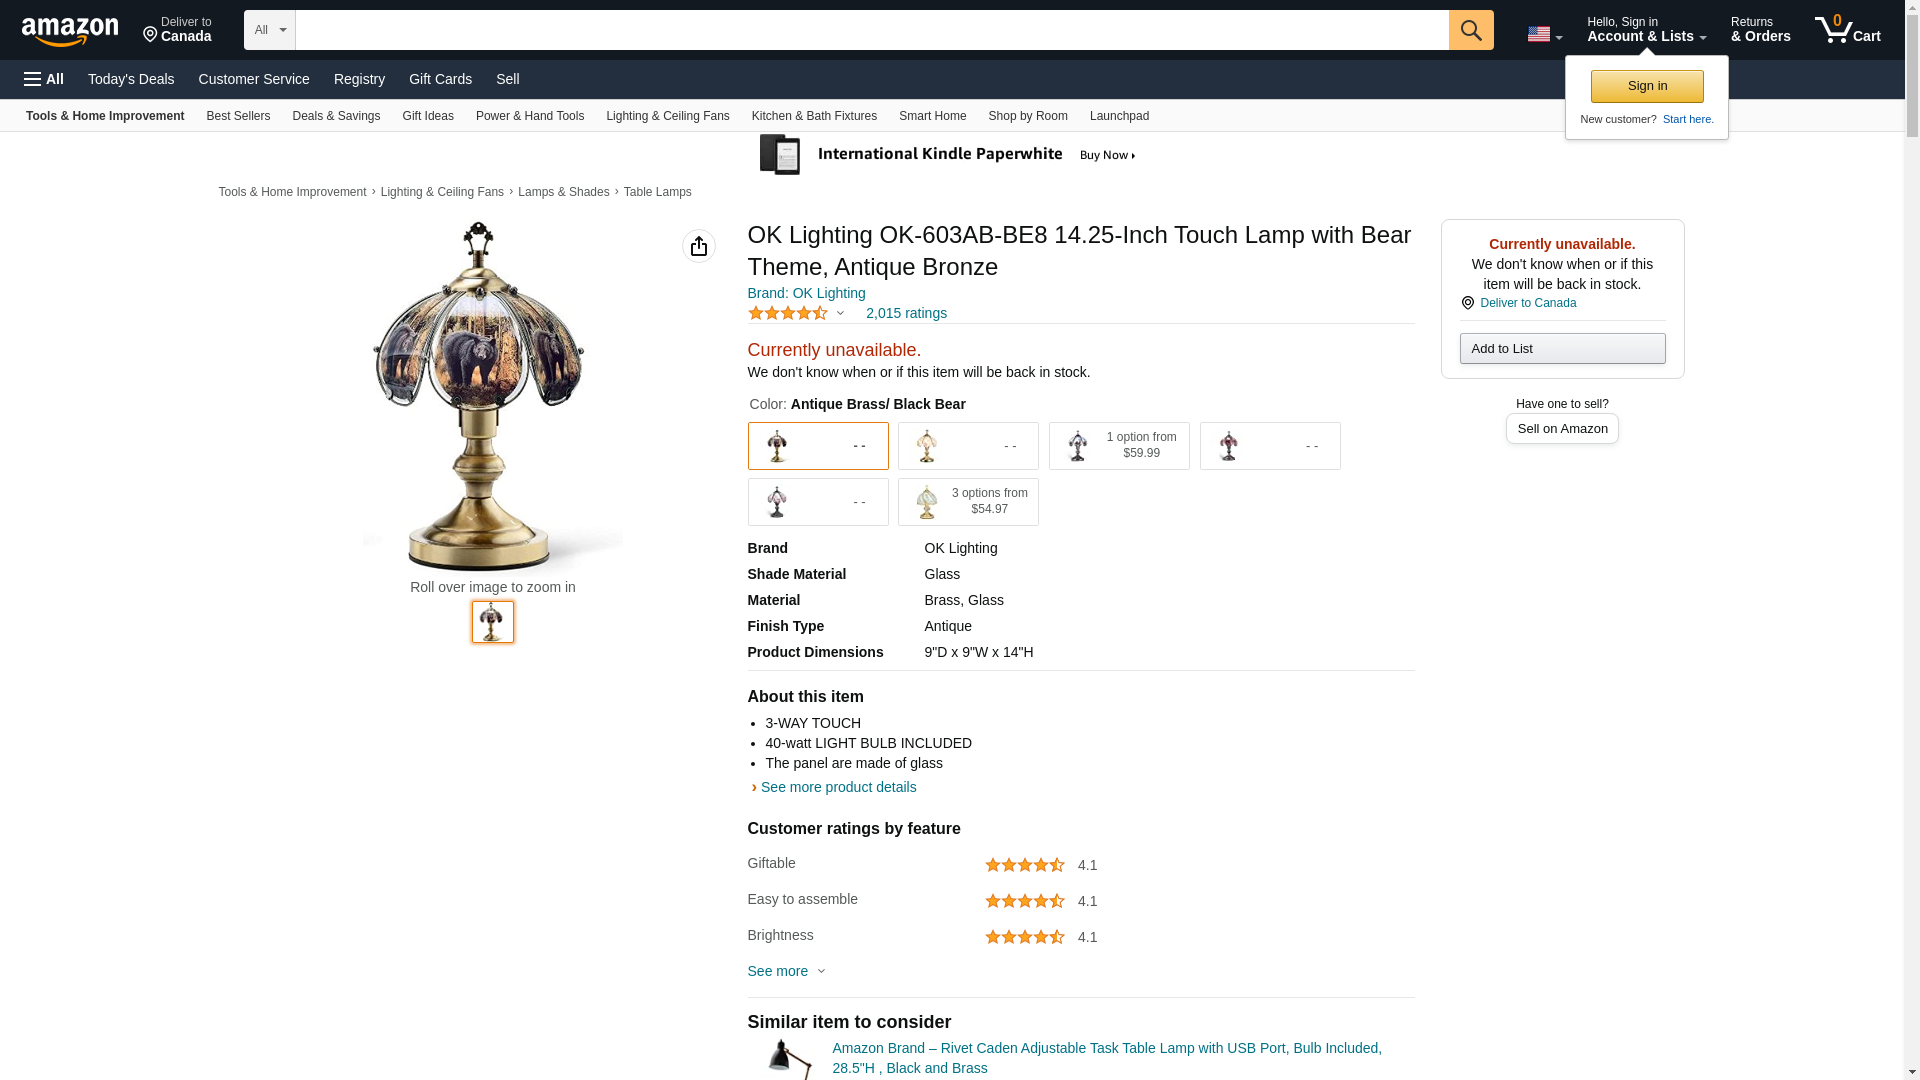Click the US flag language selector
The height and width of the screenshot is (1080, 1920).
(x=1543, y=34)
